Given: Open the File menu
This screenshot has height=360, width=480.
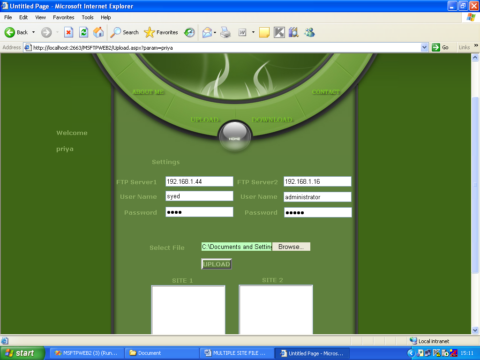Looking at the screenshot, I should (x=8, y=17).
